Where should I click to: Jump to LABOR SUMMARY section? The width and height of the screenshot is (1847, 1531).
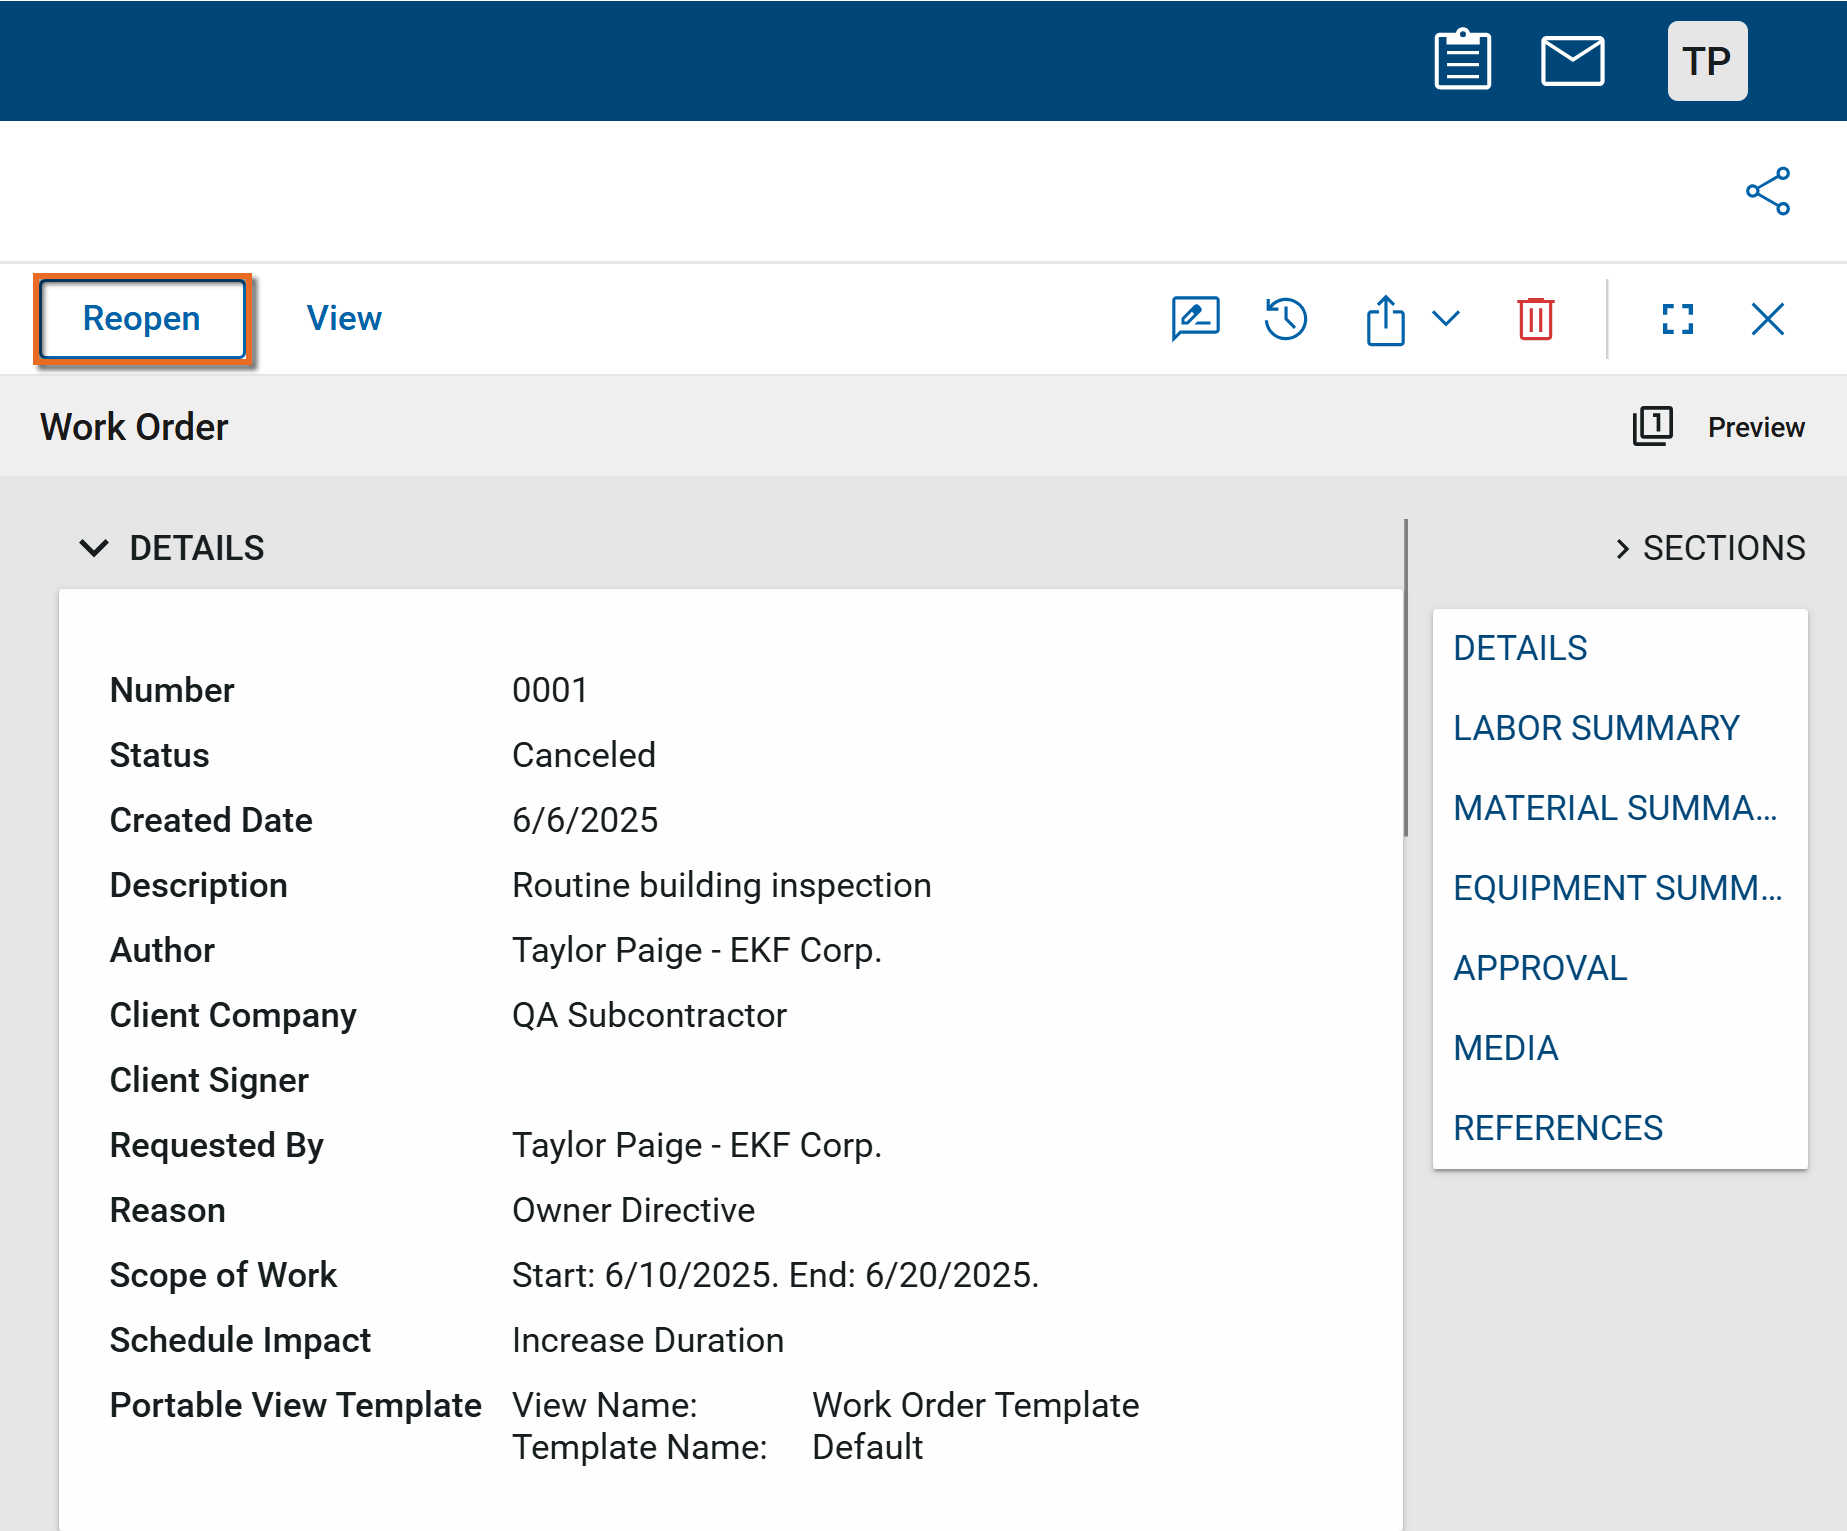pyautogui.click(x=1596, y=728)
